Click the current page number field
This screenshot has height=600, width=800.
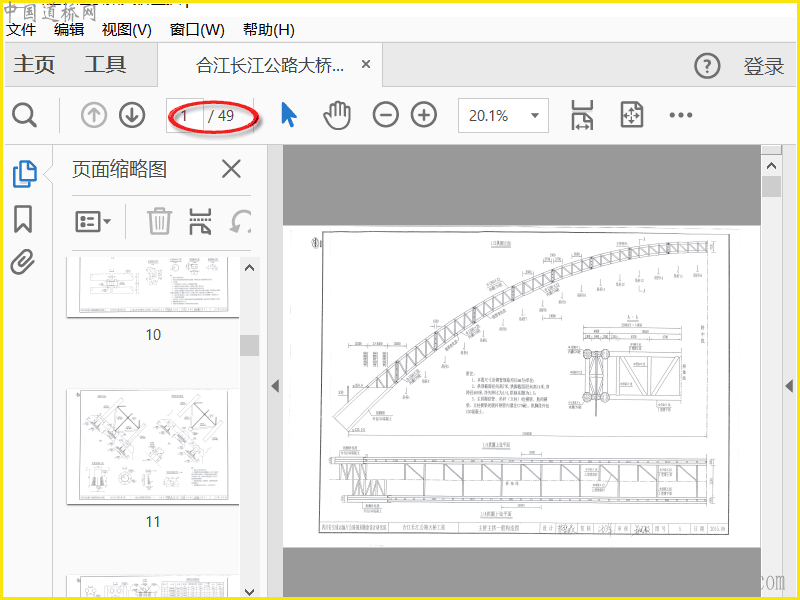(x=185, y=116)
